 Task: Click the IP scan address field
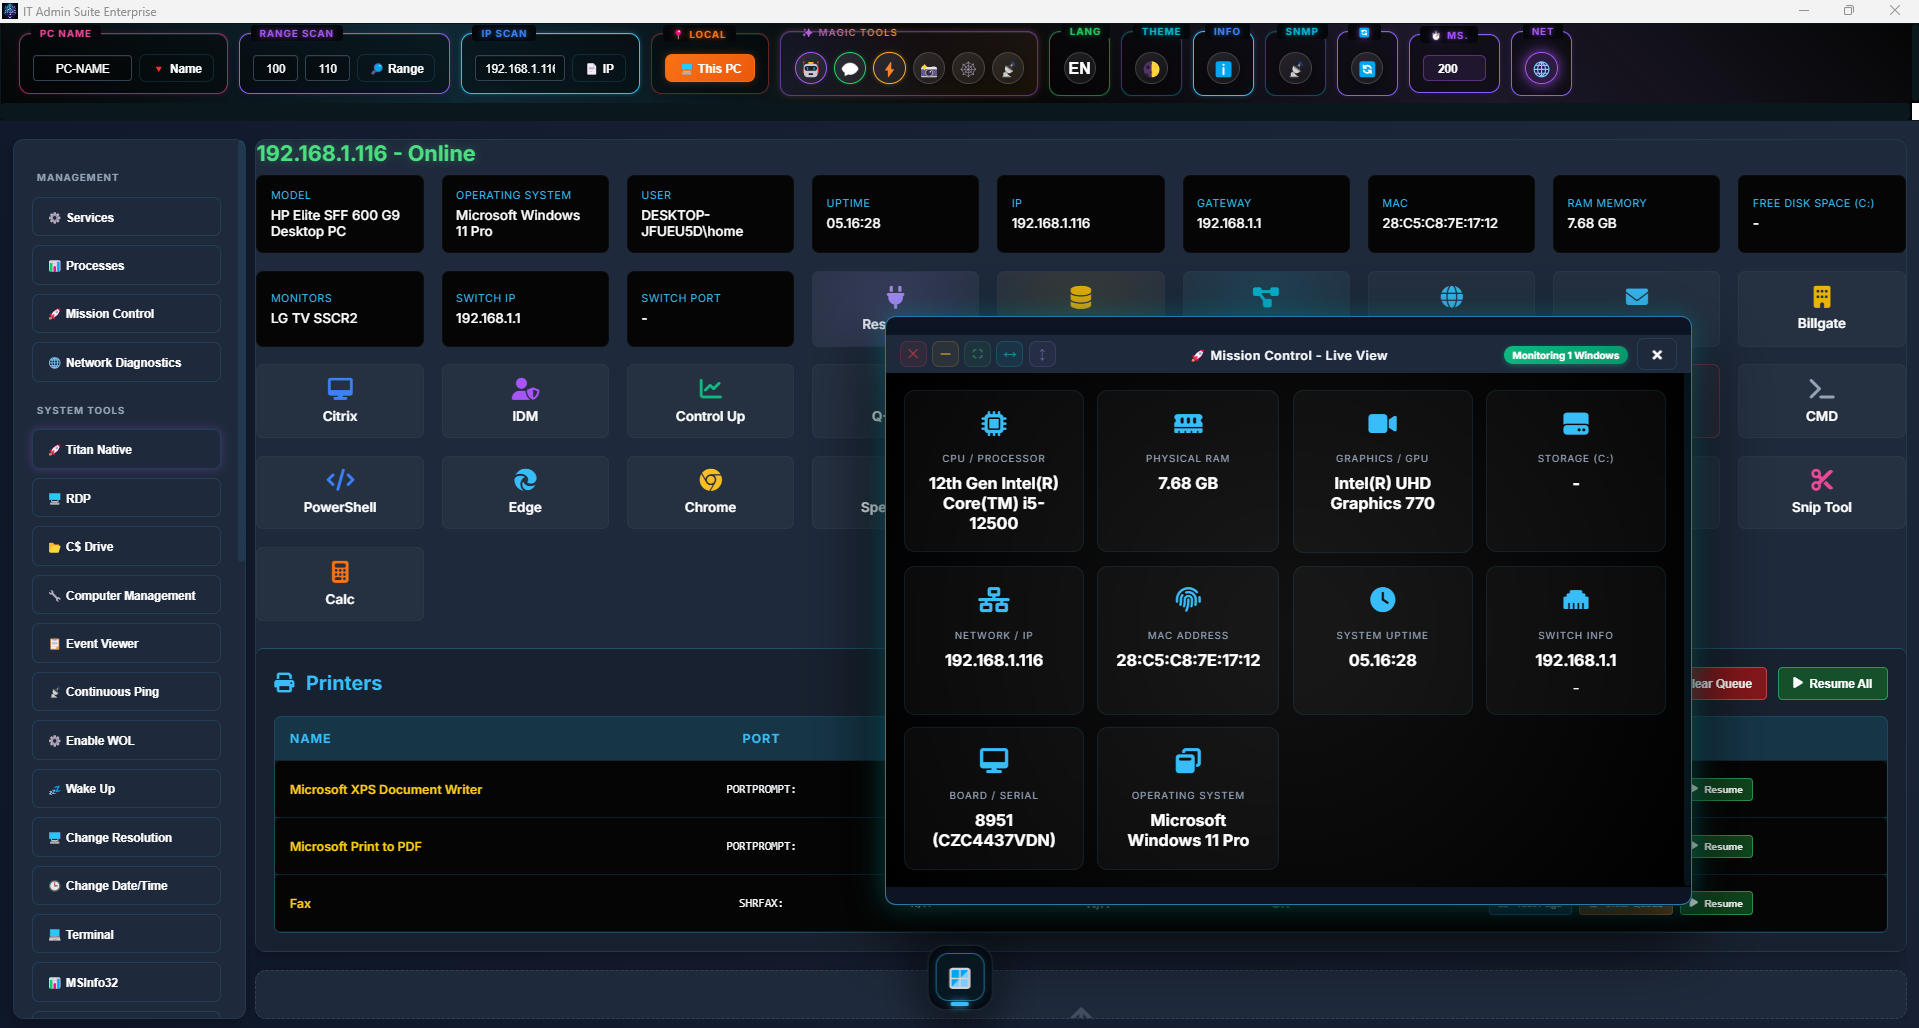click(520, 69)
